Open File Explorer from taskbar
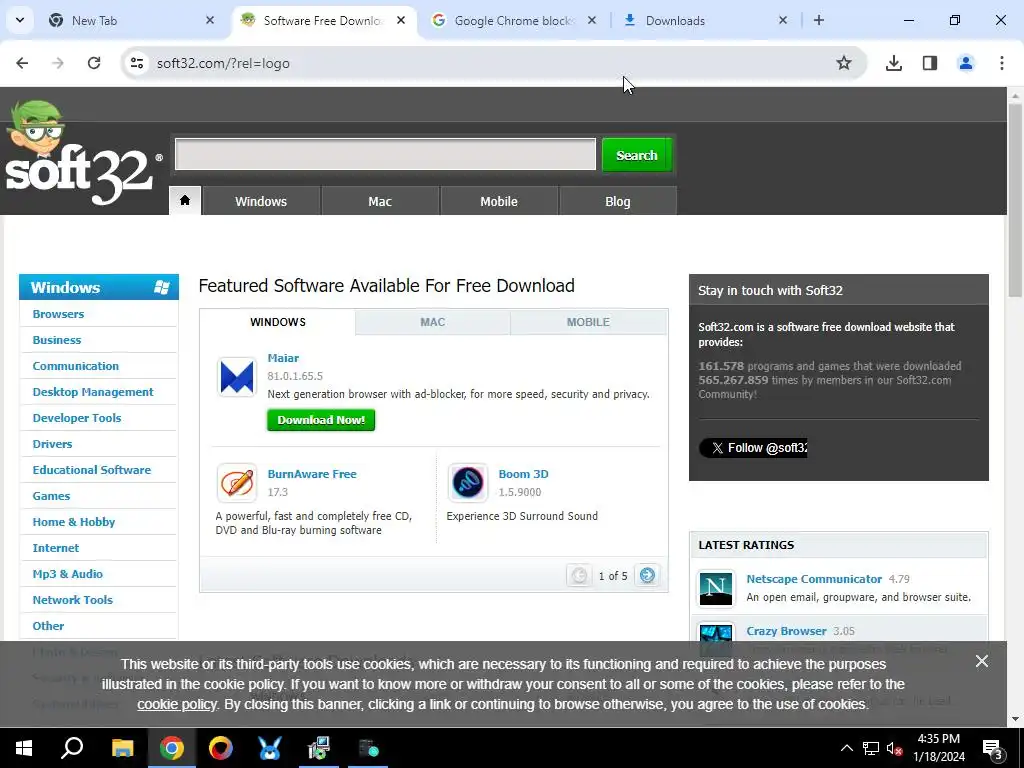The width and height of the screenshot is (1024, 768). tap(122, 748)
